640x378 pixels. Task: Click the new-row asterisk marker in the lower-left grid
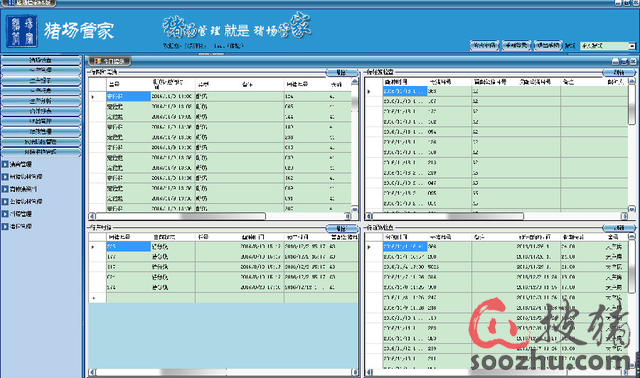point(94,298)
